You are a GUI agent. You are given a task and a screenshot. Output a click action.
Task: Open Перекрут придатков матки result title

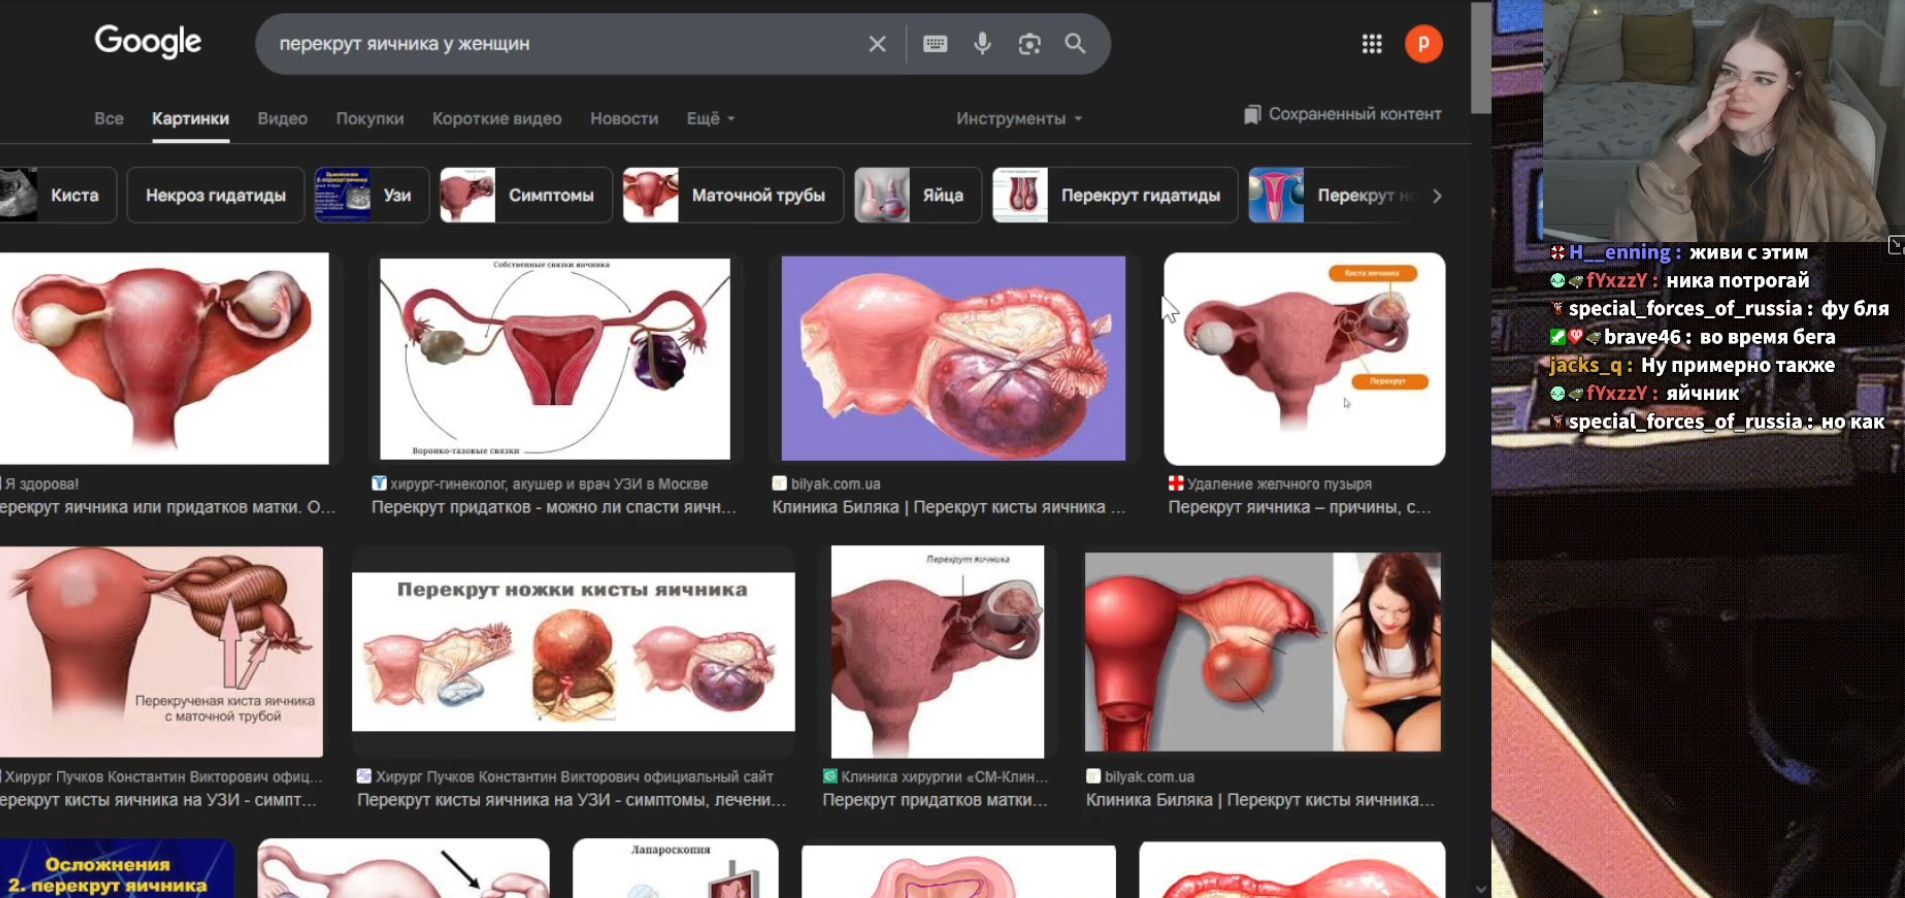click(x=935, y=800)
